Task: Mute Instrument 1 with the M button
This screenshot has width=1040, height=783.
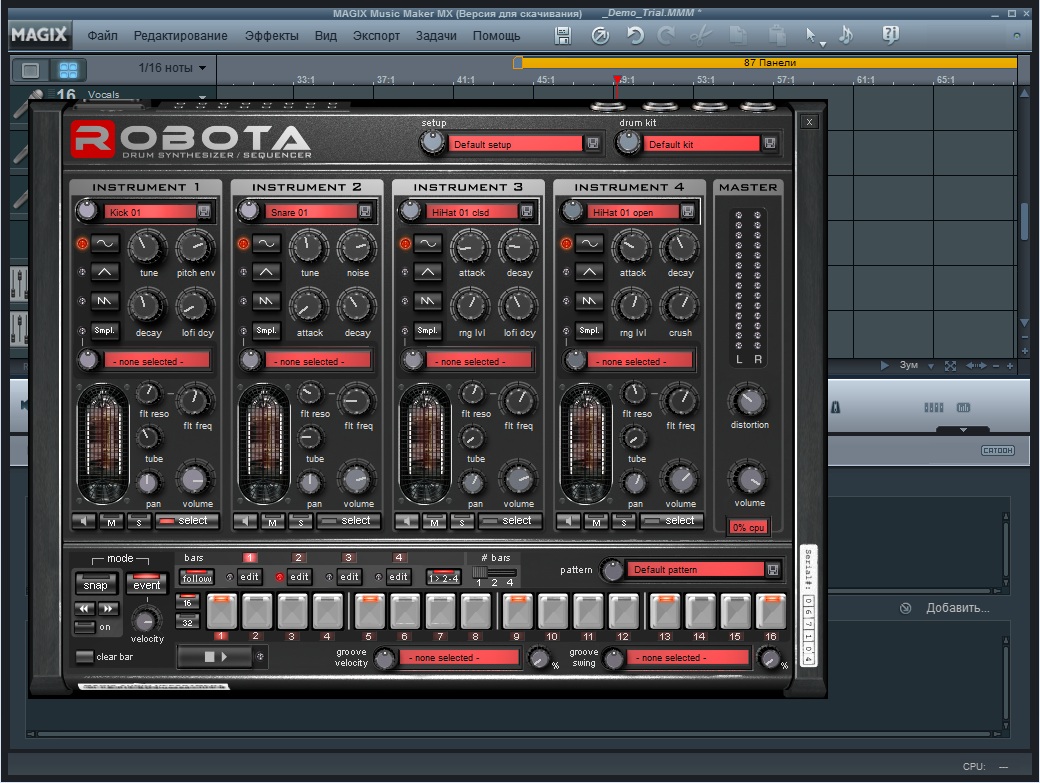Action: [111, 522]
